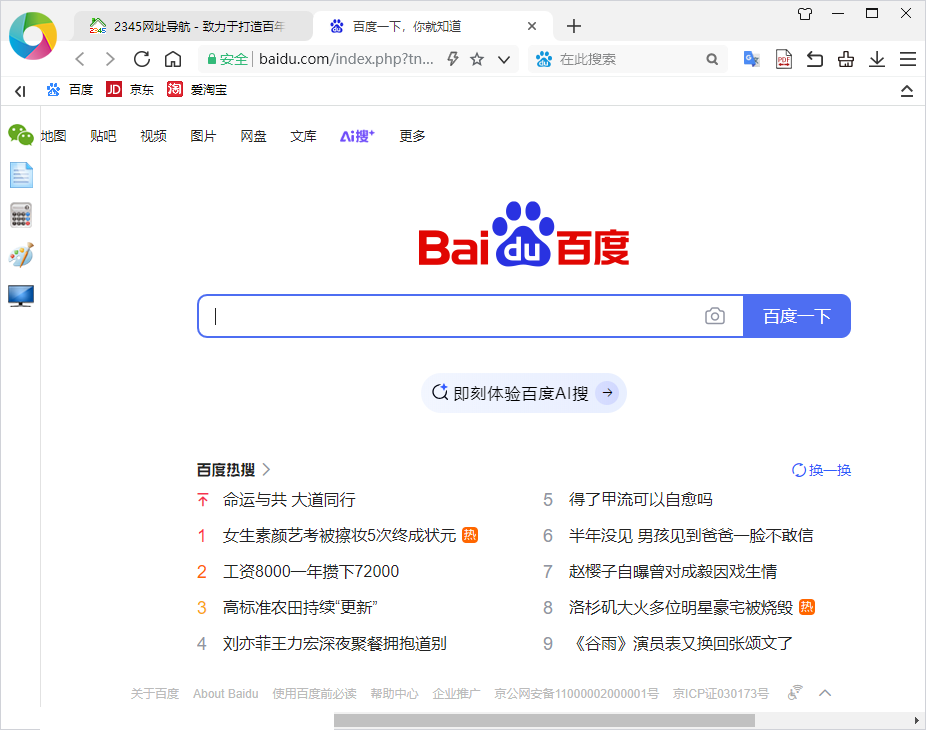Screen dimensions: 926x730
Task: Open the 文库 navigation link
Action: point(304,136)
